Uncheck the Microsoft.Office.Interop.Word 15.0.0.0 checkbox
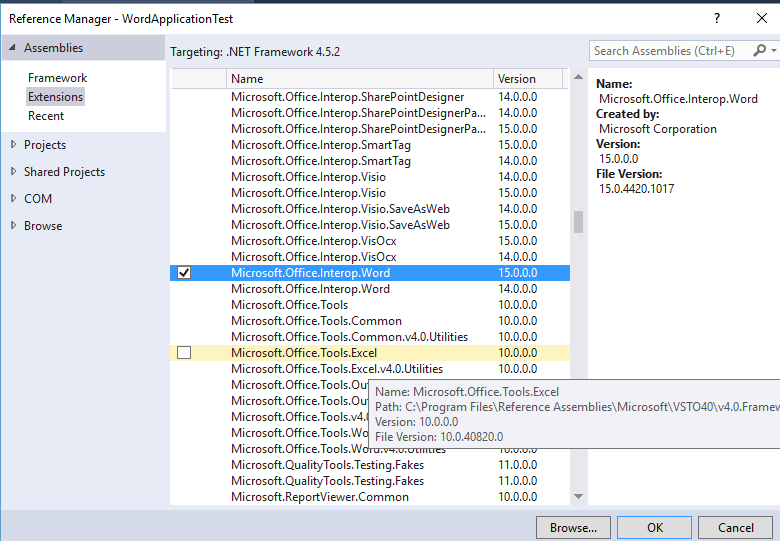780x541 pixels. (184, 272)
